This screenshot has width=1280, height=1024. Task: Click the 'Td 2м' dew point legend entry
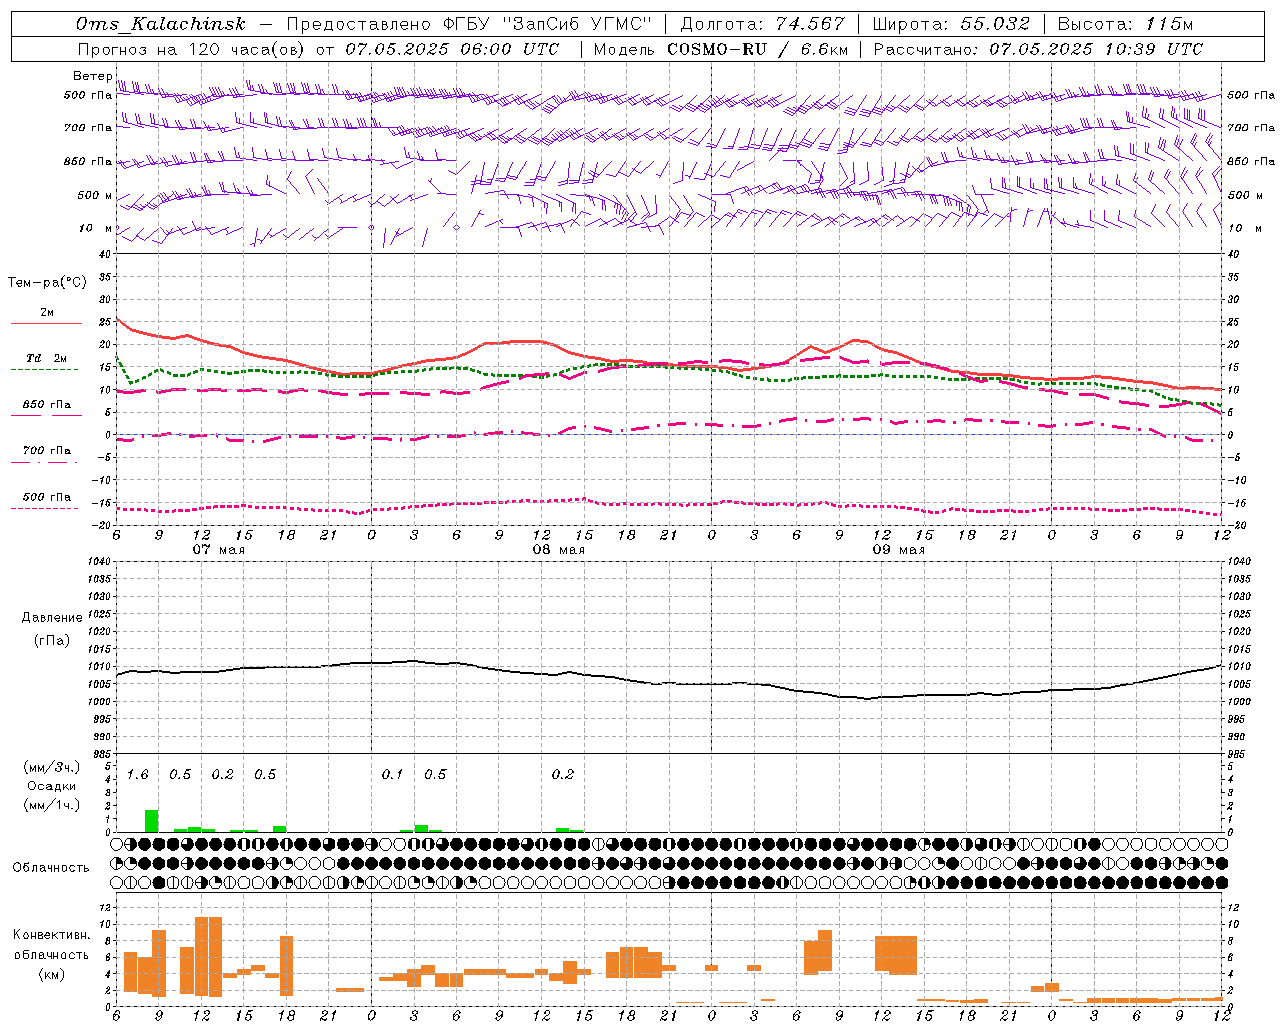(x=47, y=358)
